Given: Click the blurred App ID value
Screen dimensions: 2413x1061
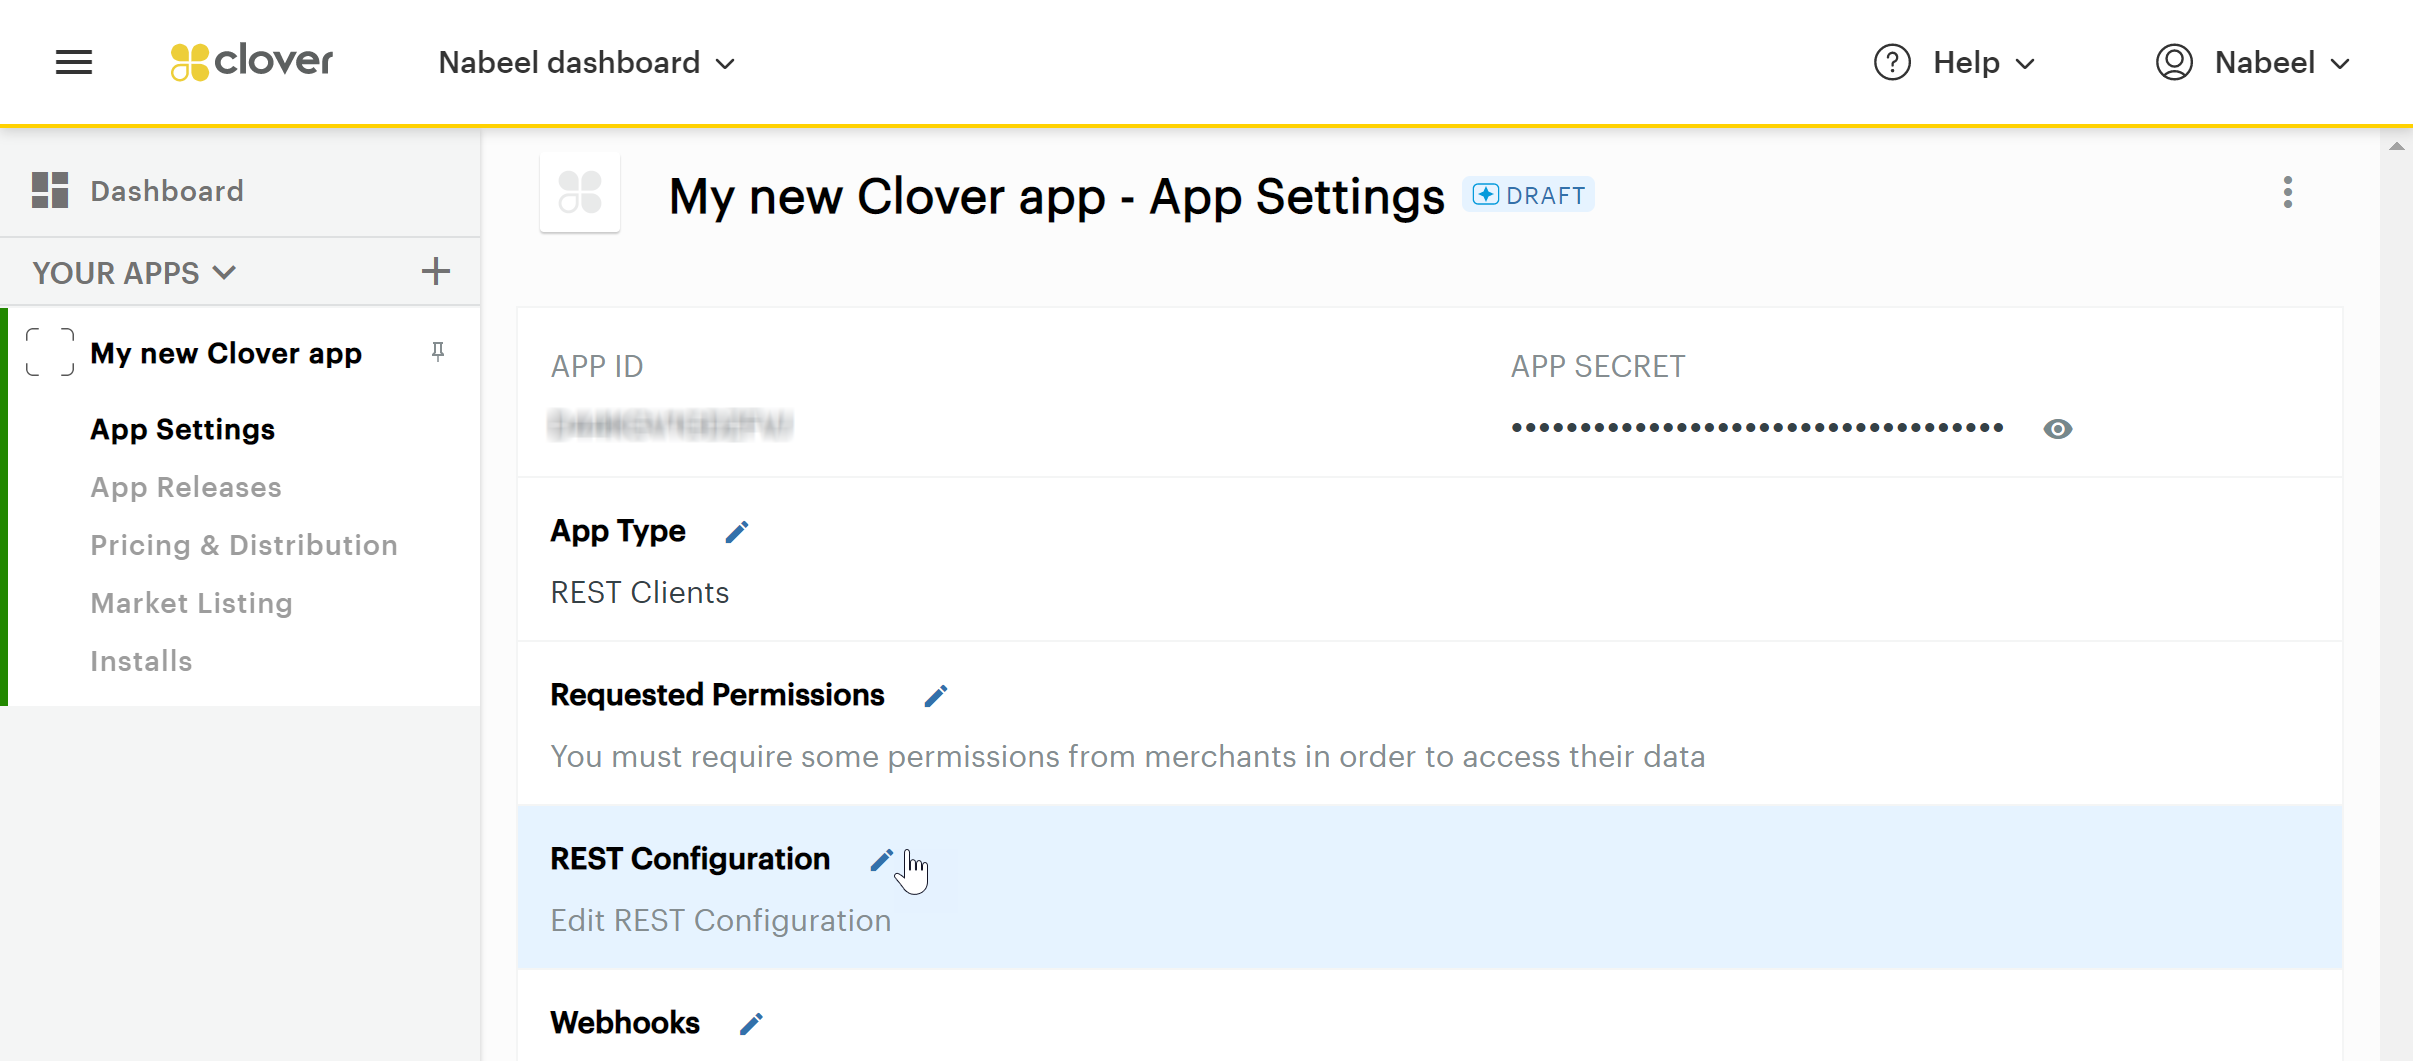Looking at the screenshot, I should click(670, 425).
